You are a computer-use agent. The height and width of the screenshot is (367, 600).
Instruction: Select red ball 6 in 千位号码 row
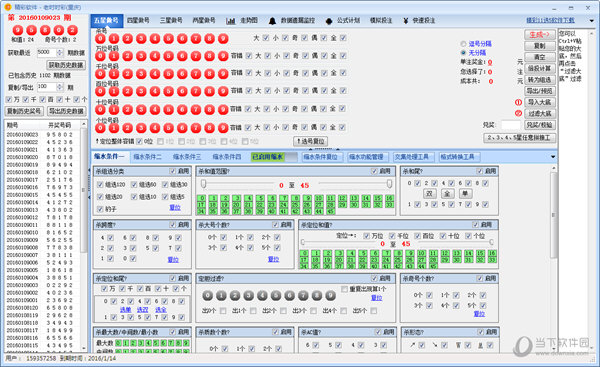coord(182,73)
